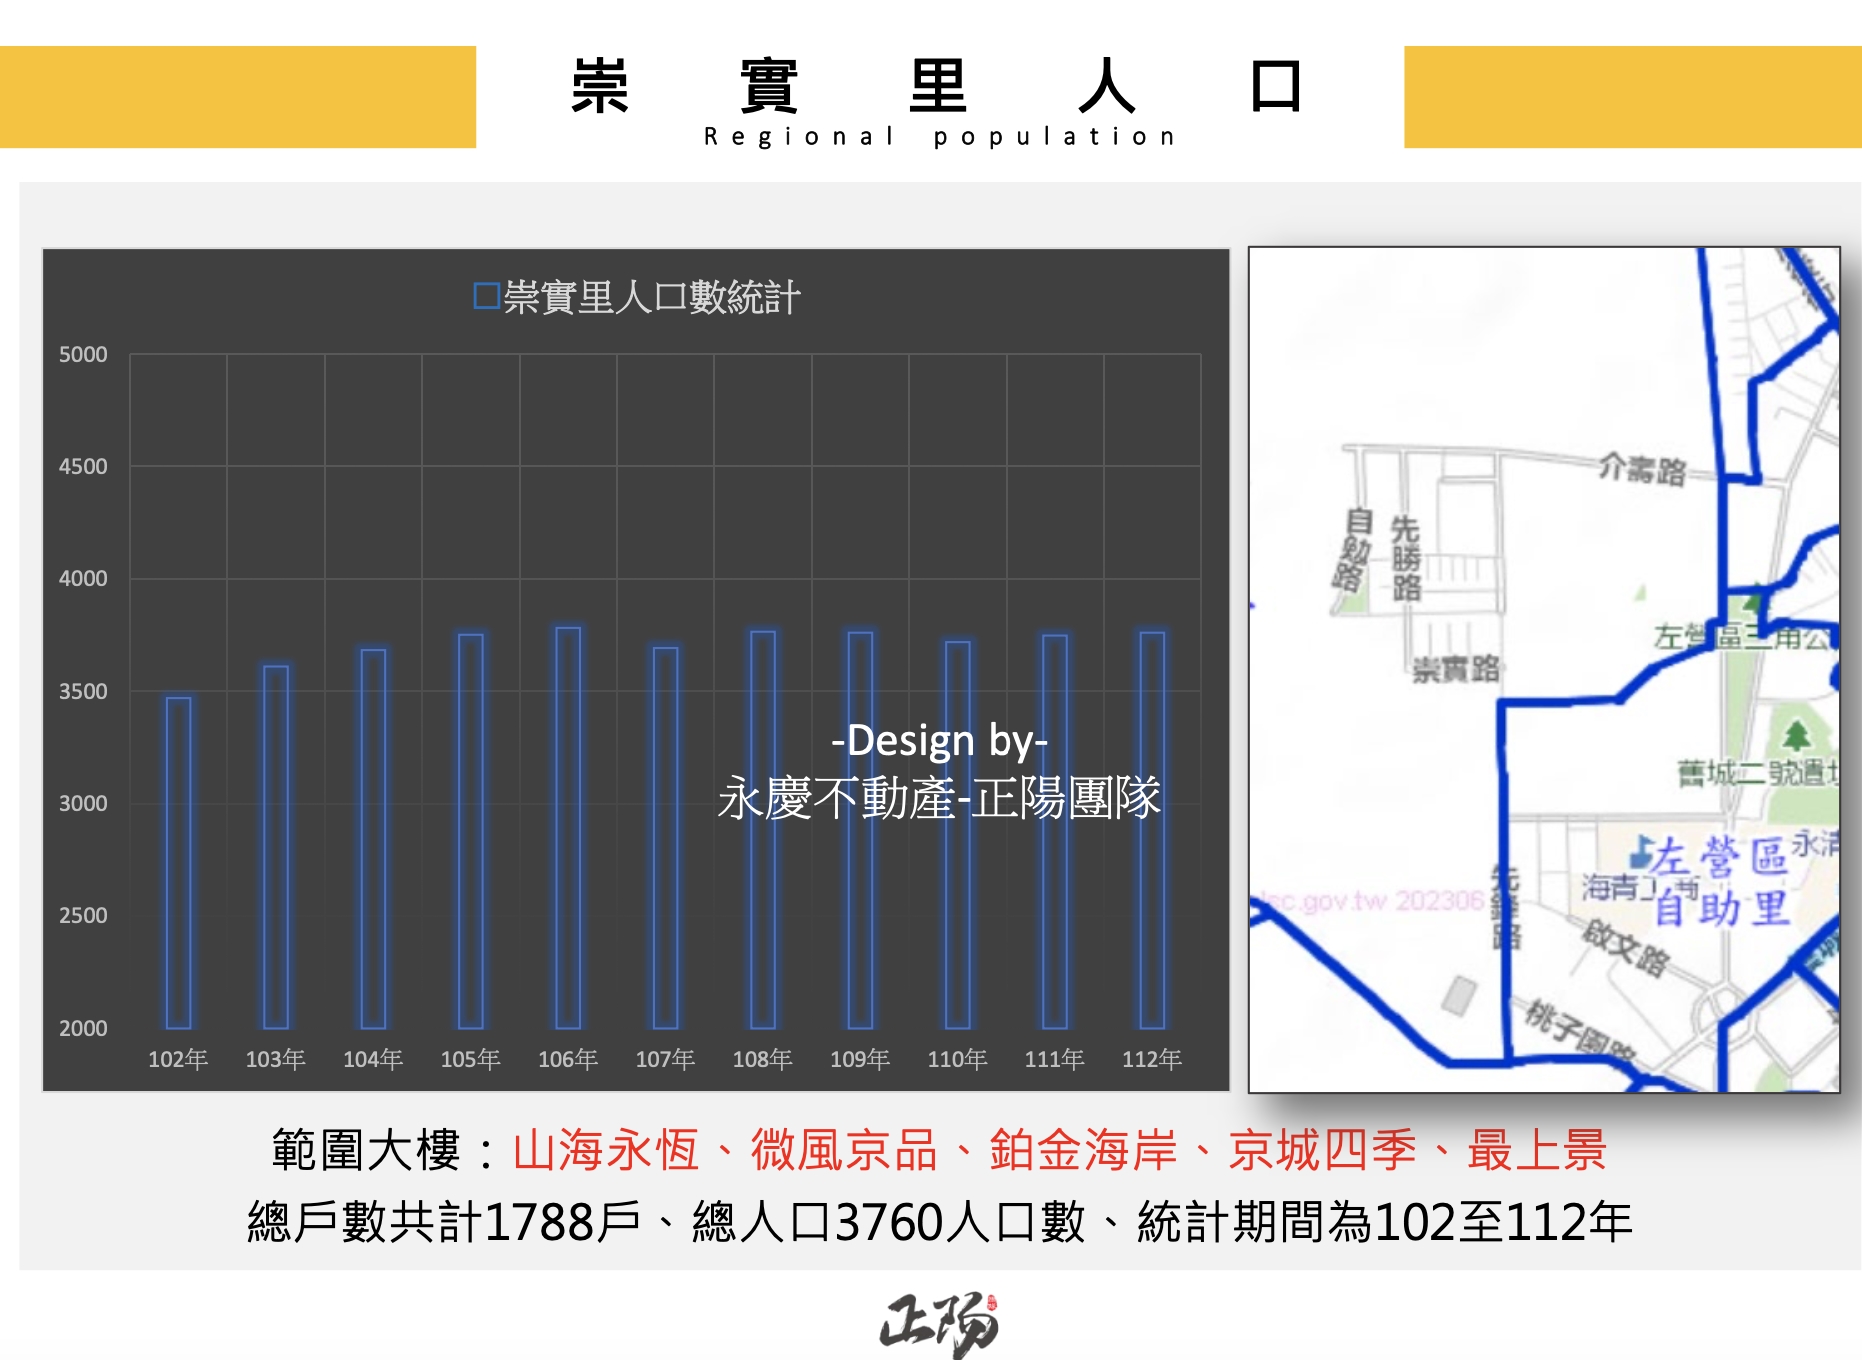Click the 舊城二號遺址 label on the map
Image resolution: width=1862 pixels, height=1360 pixels.
(x=1758, y=772)
